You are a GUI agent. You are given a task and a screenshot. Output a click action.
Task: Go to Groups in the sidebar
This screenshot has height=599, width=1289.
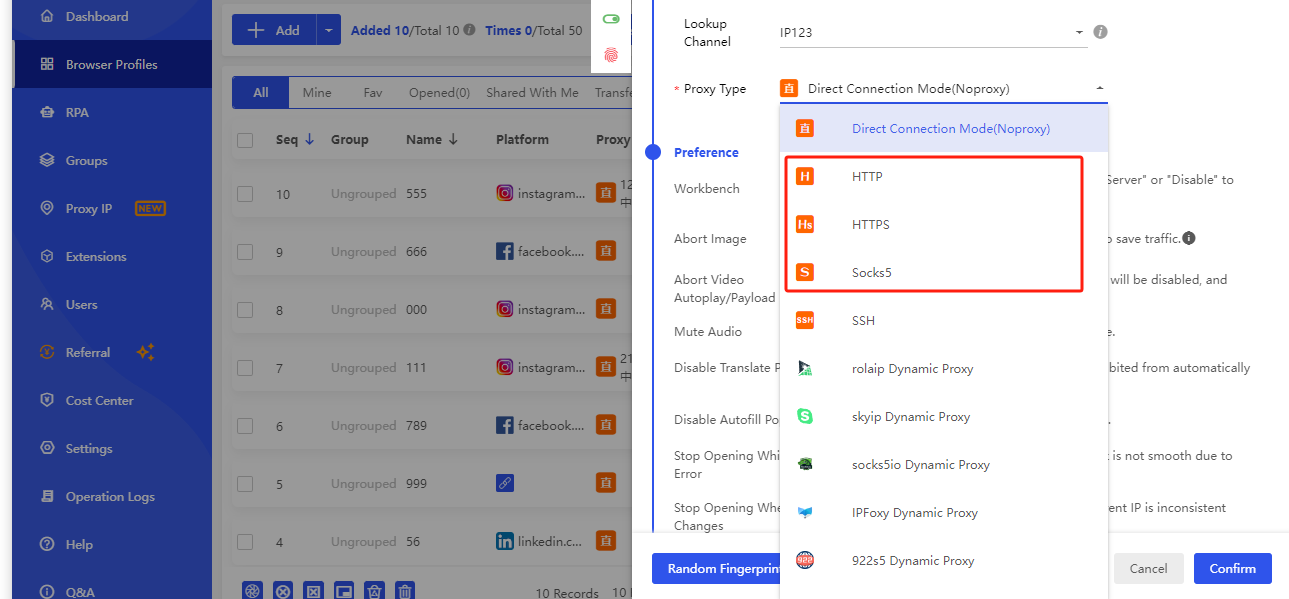point(86,161)
